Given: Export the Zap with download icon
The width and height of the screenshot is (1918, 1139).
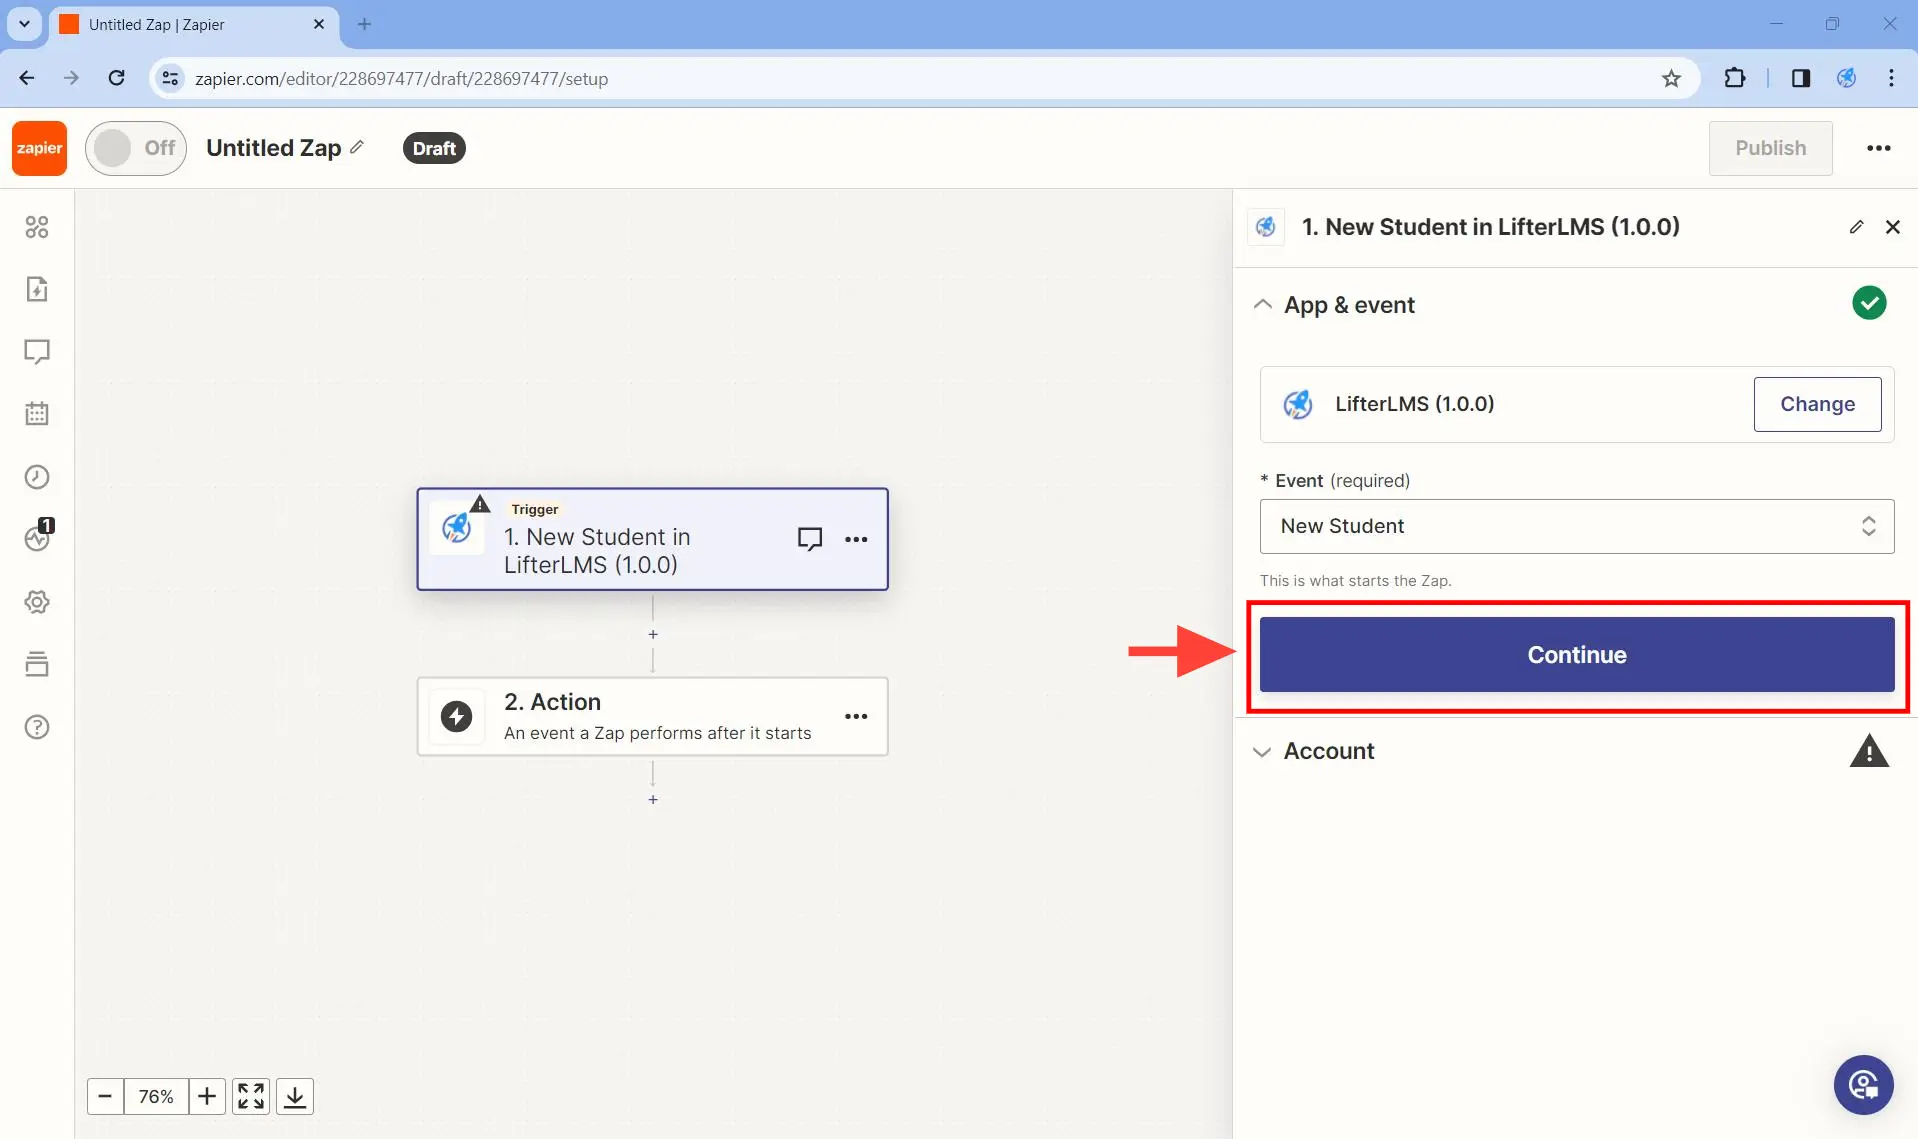Looking at the screenshot, I should [x=295, y=1096].
